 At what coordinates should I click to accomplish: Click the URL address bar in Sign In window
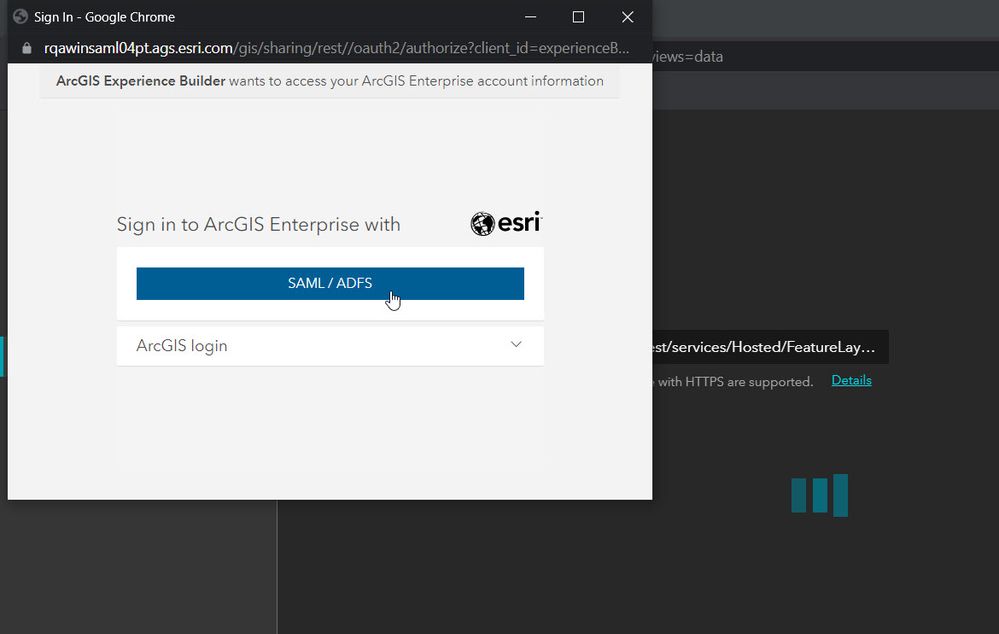coord(336,48)
